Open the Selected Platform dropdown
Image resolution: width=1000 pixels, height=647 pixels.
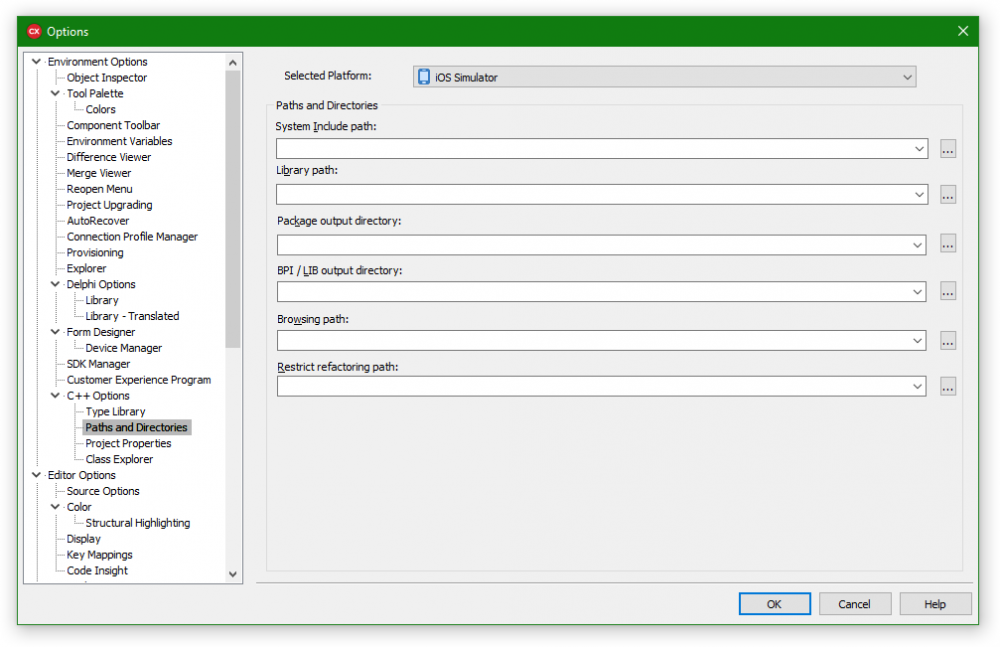[665, 77]
